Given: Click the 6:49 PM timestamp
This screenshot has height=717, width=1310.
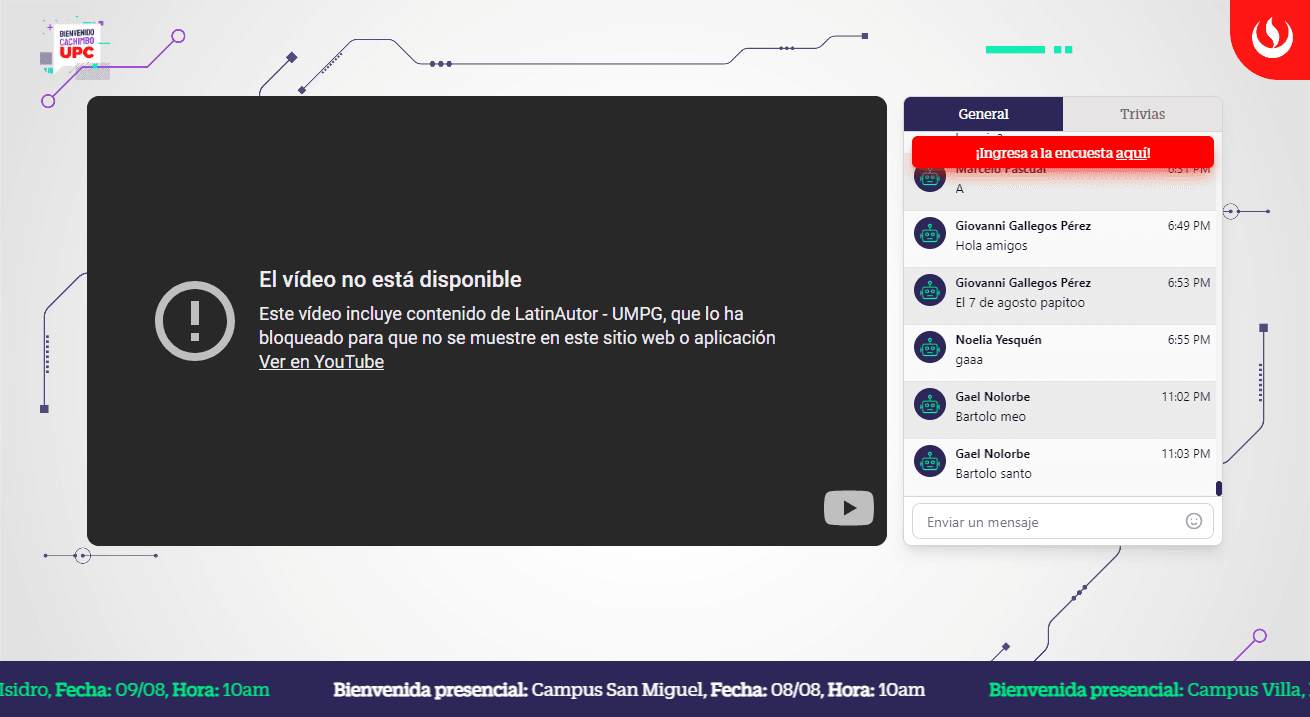Looking at the screenshot, I should click(x=1189, y=226).
